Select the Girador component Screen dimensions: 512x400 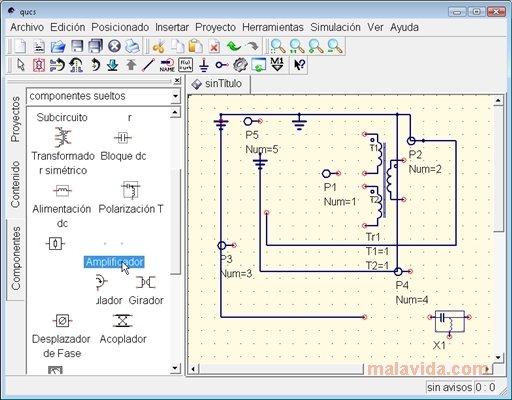coord(146,290)
